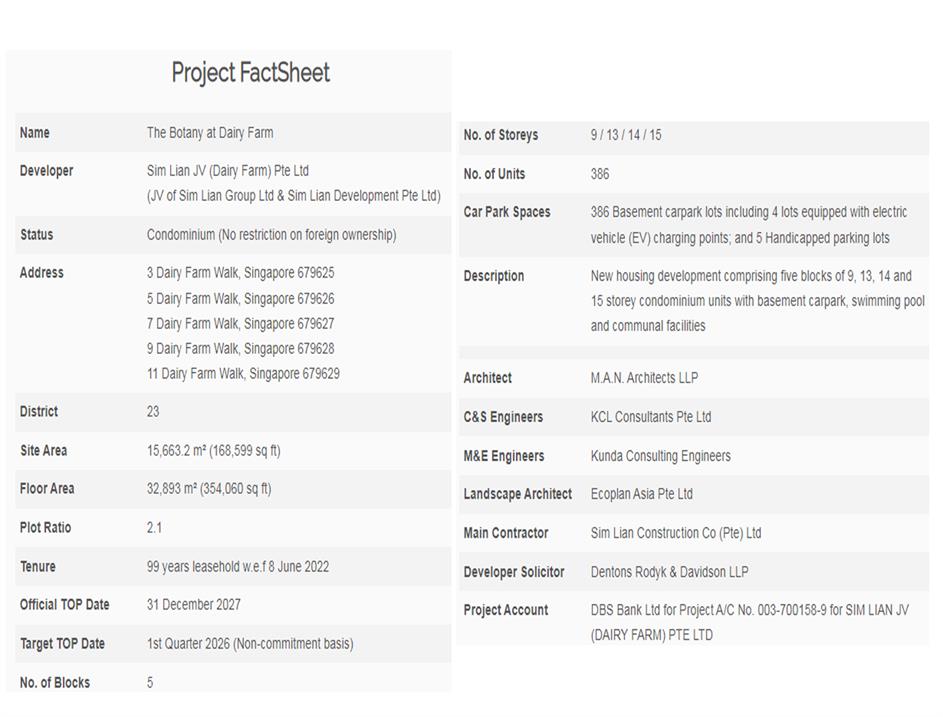
Task: Click the KCL Consultants Pte Ltd entry
Action: click(651, 417)
